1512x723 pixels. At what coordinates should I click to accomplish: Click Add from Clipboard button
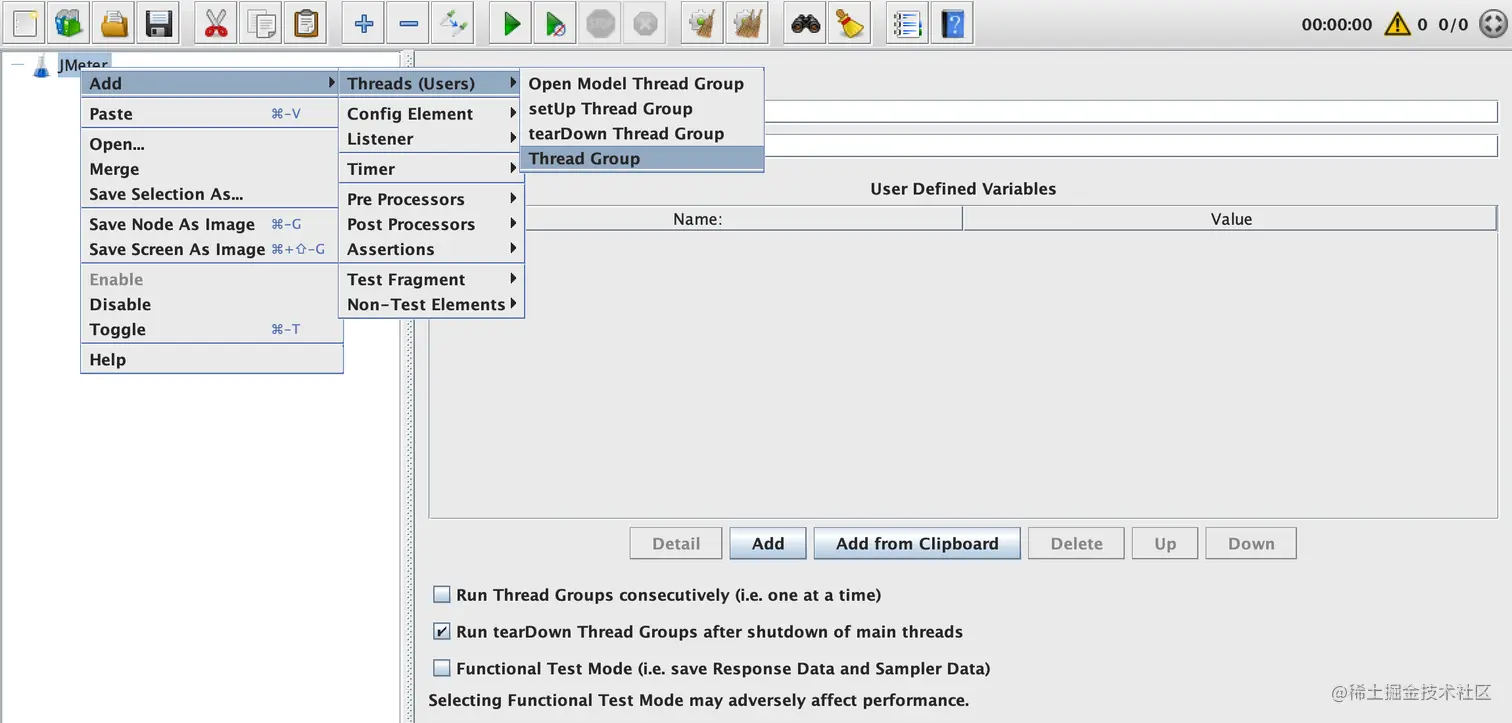[x=917, y=544]
